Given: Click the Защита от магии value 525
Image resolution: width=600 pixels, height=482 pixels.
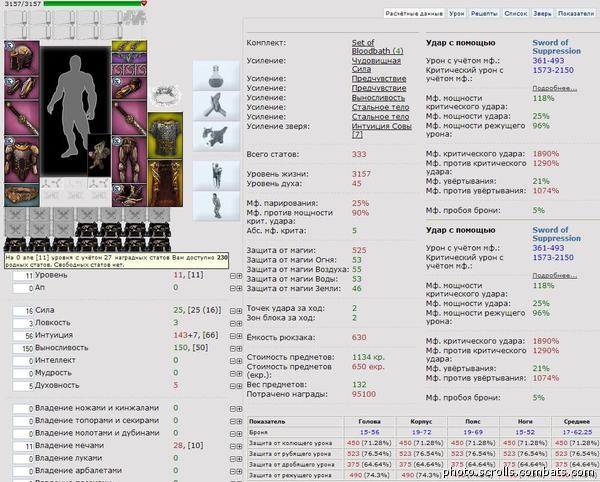Looking at the screenshot, I should click(359, 250).
